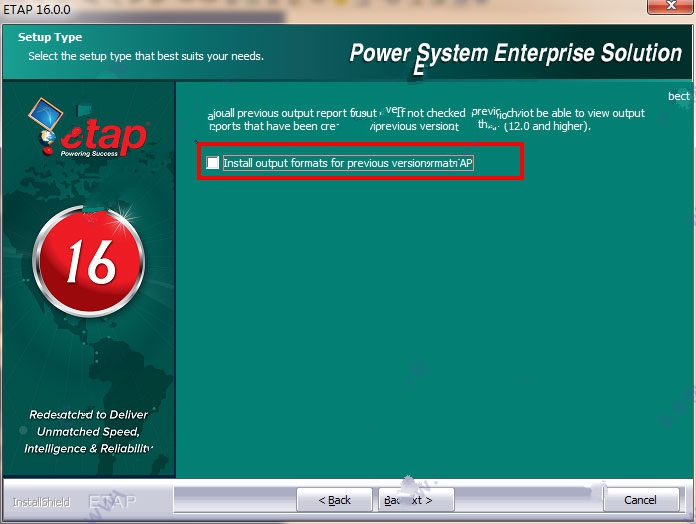This screenshot has height=524, width=696.
Task: Proceed with the Next button
Action: tap(416, 500)
